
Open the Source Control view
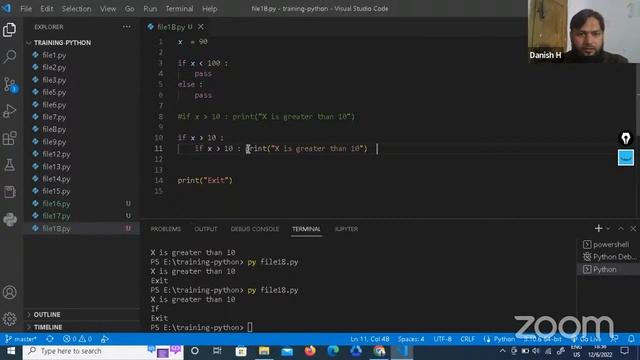pos(9,84)
